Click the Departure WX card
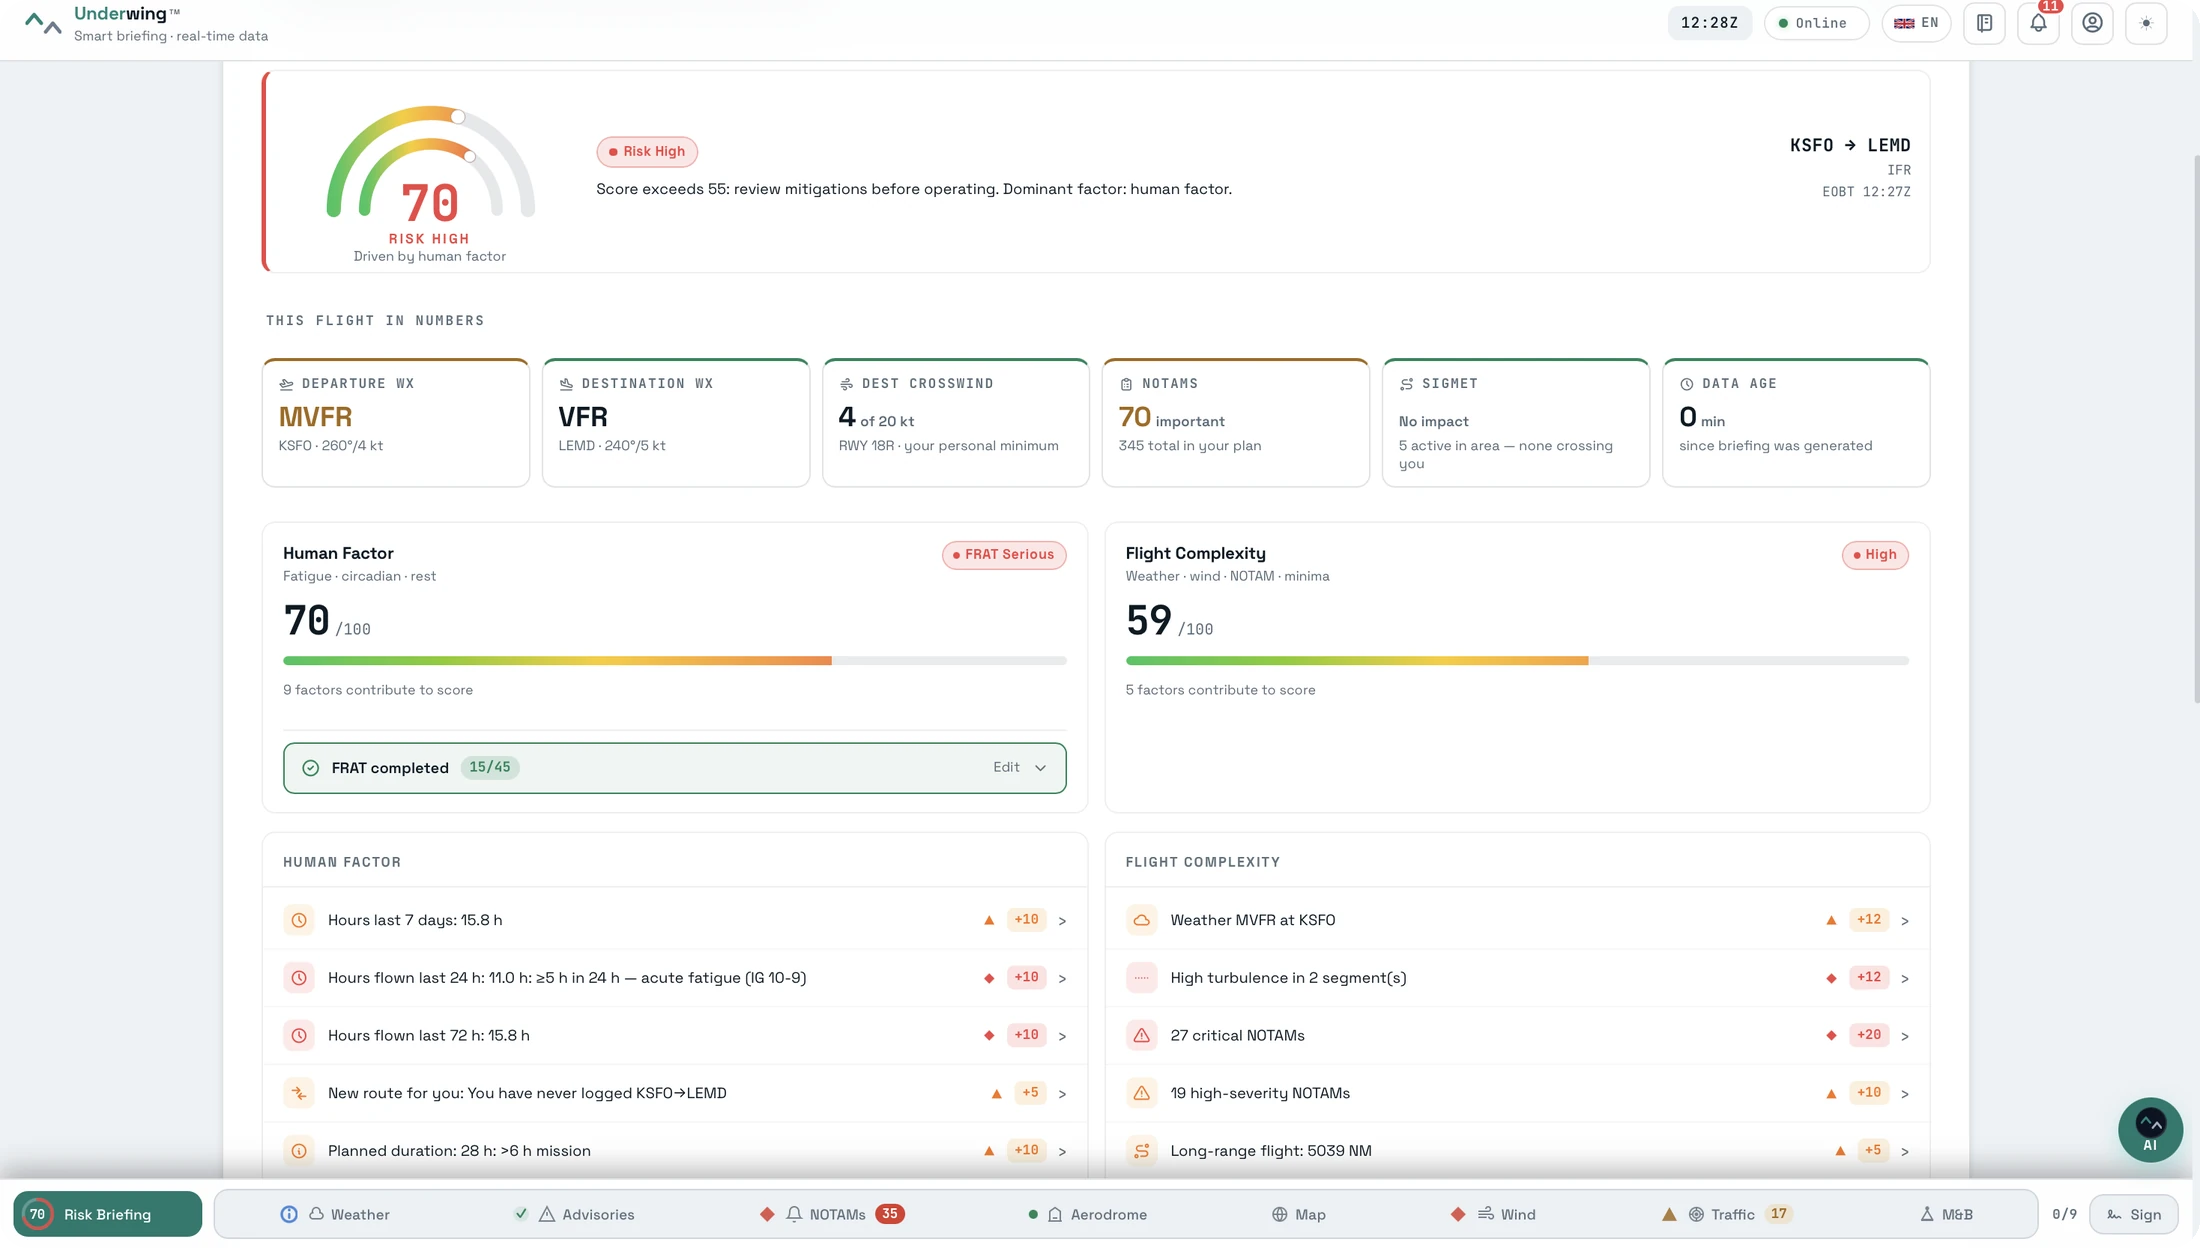The image size is (2200, 1248). (x=396, y=422)
